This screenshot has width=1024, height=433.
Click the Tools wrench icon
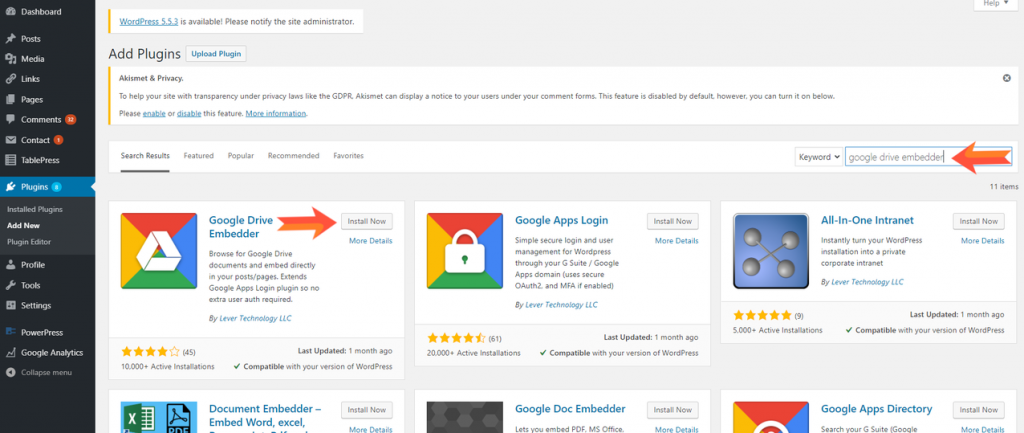point(10,285)
